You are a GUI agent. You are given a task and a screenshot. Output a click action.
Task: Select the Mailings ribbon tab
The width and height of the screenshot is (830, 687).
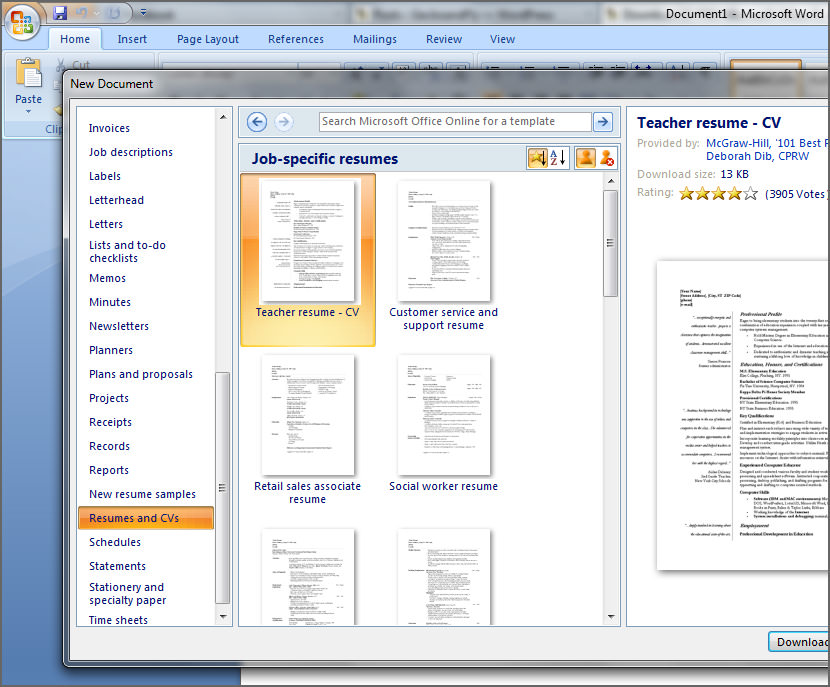(x=375, y=39)
